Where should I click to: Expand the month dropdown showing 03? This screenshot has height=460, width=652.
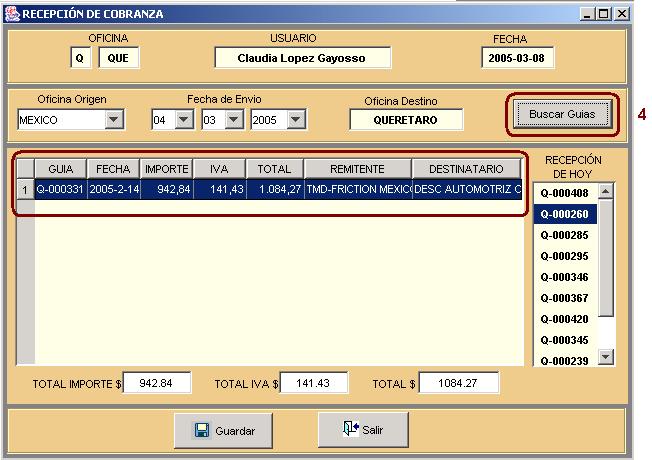click(x=233, y=120)
